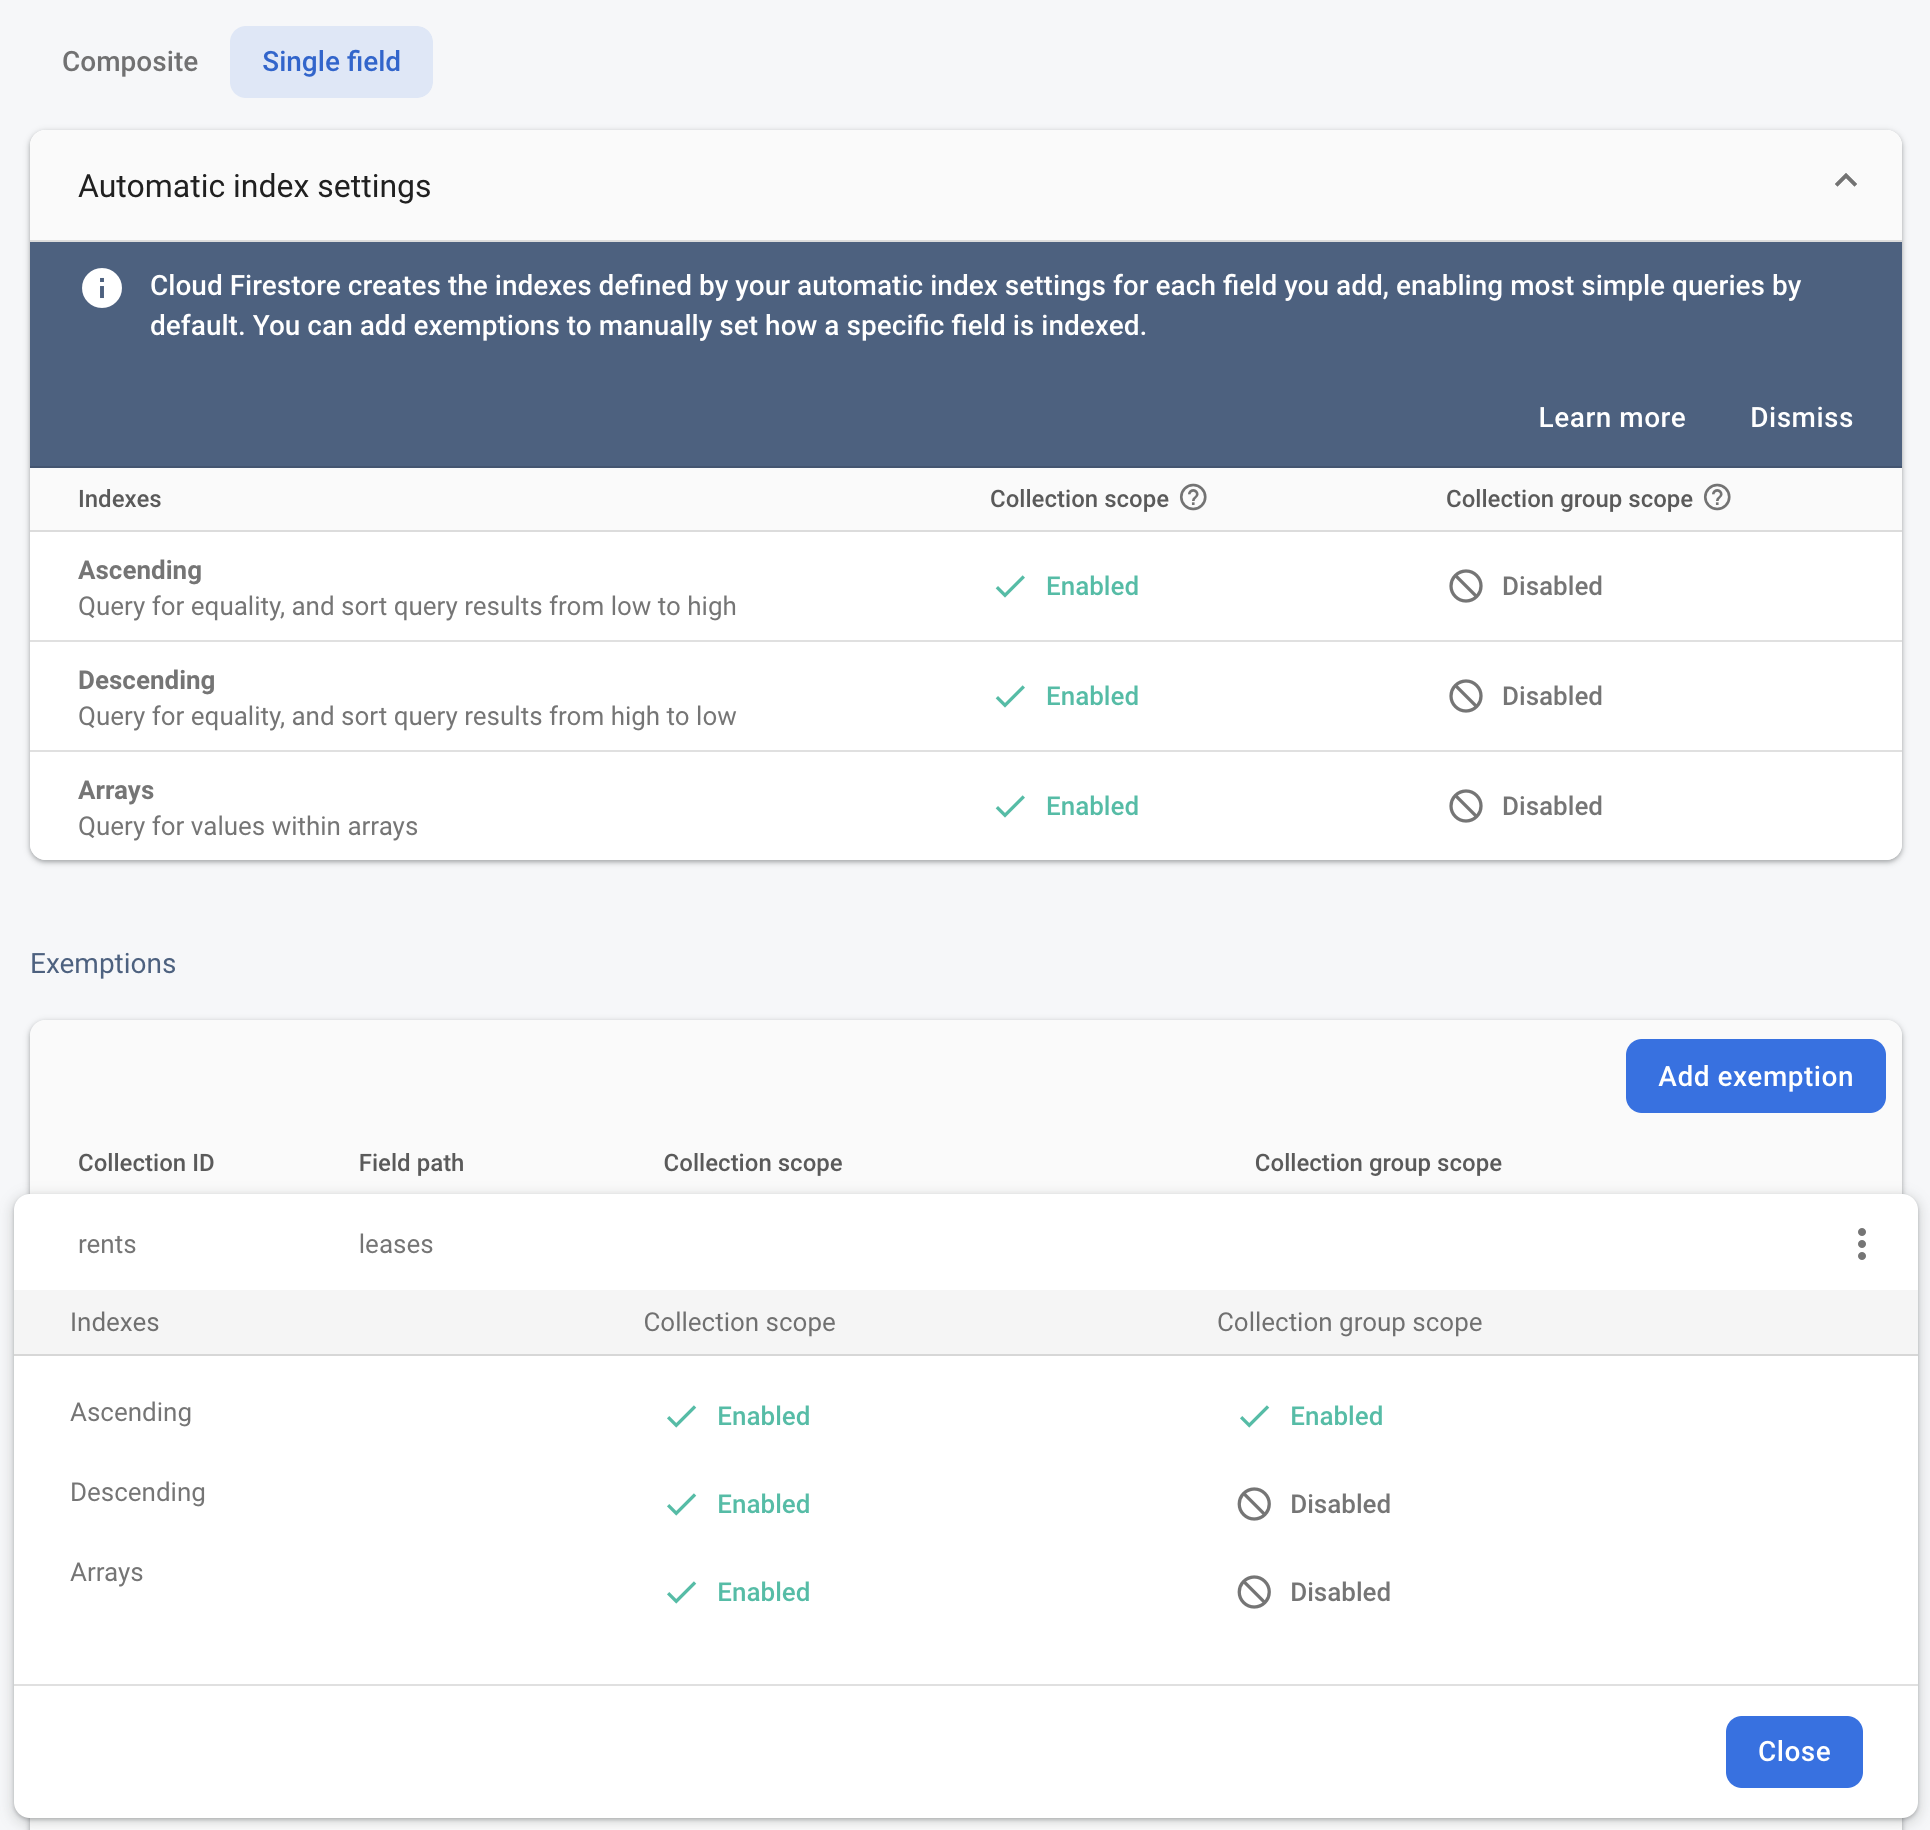The image size is (1930, 1830).
Task: Switch to the Composite tab
Action: coord(131,60)
